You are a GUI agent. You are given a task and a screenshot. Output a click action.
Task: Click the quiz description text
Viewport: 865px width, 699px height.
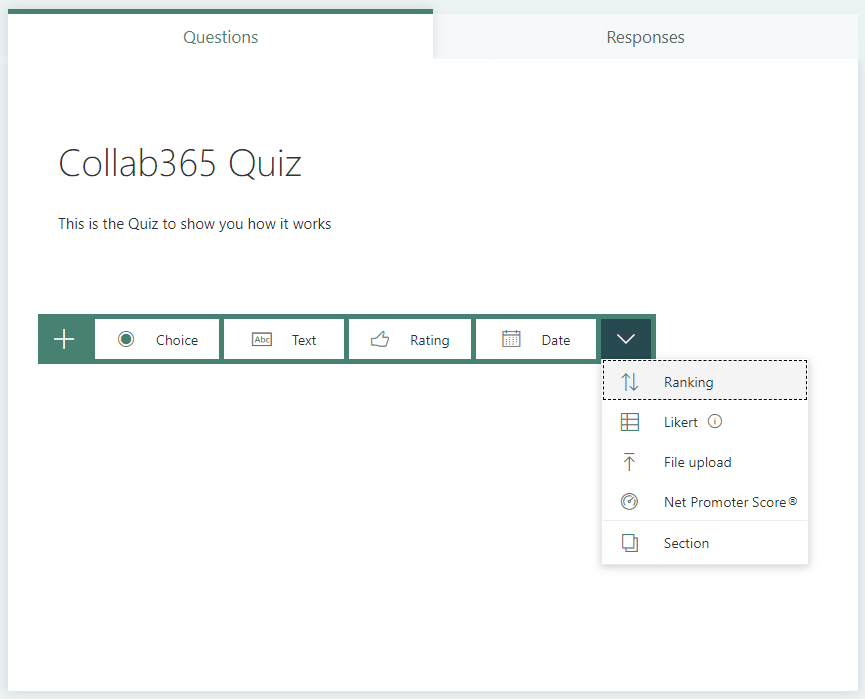194,224
